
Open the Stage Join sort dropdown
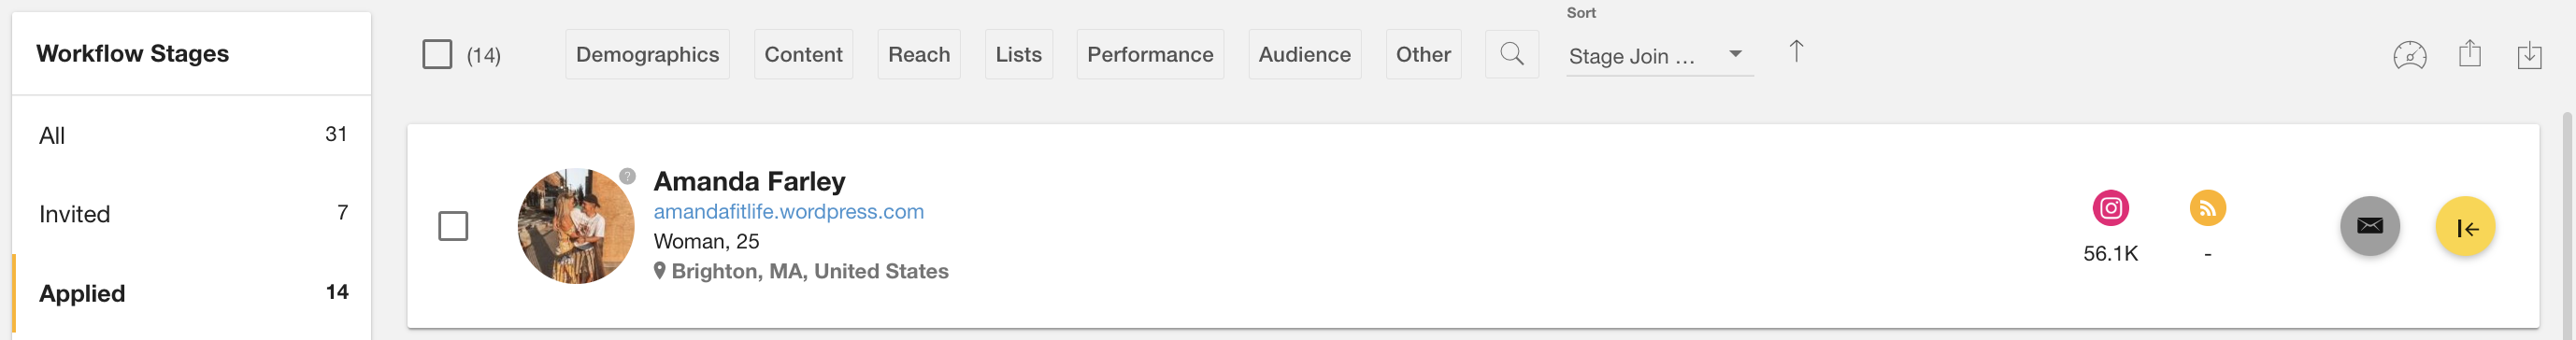point(1660,56)
